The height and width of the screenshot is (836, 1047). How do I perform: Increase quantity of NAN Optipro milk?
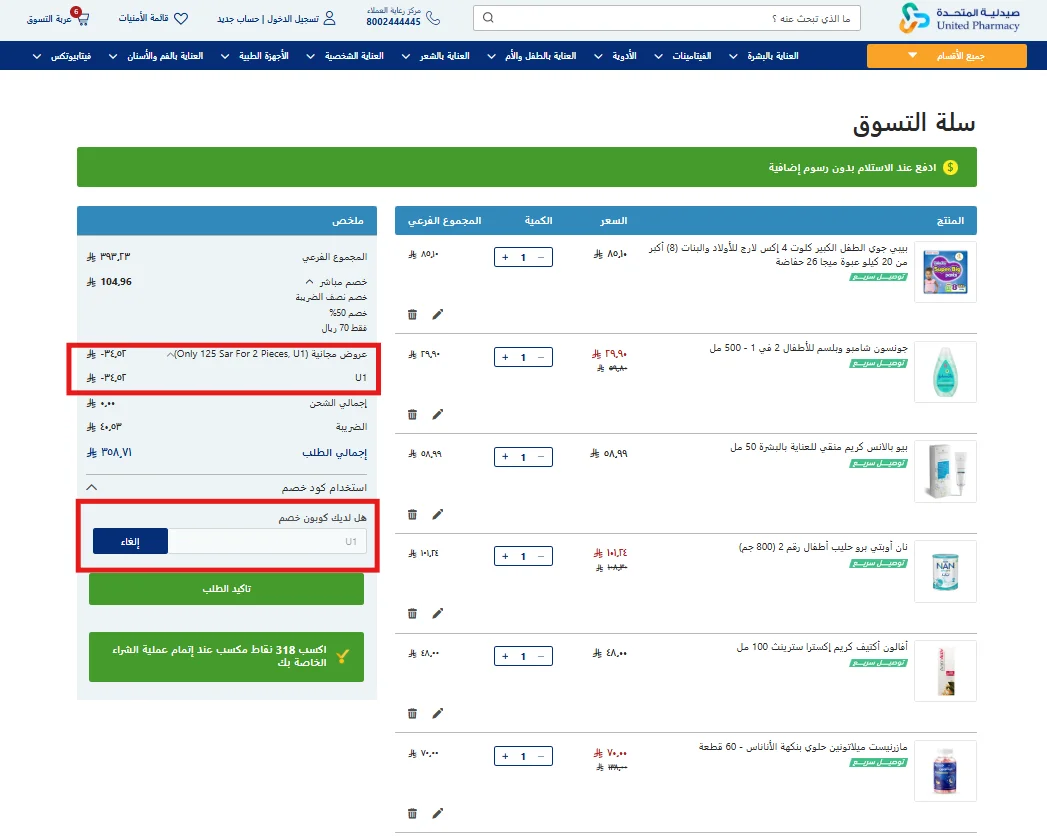tap(505, 556)
